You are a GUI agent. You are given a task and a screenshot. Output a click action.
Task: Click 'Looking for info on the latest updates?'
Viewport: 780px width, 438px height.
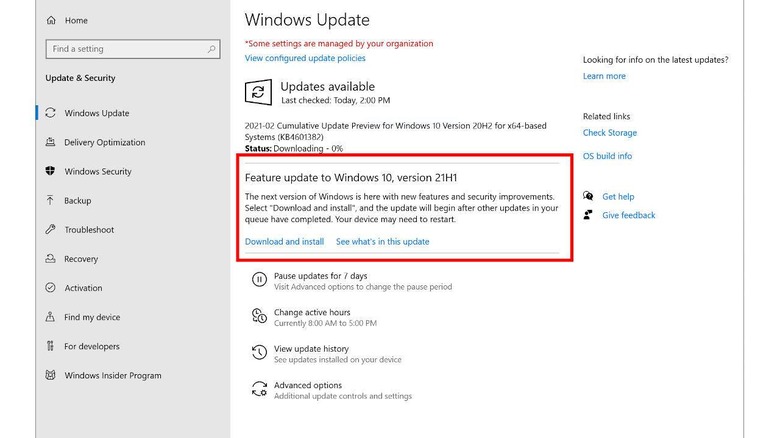click(x=656, y=60)
